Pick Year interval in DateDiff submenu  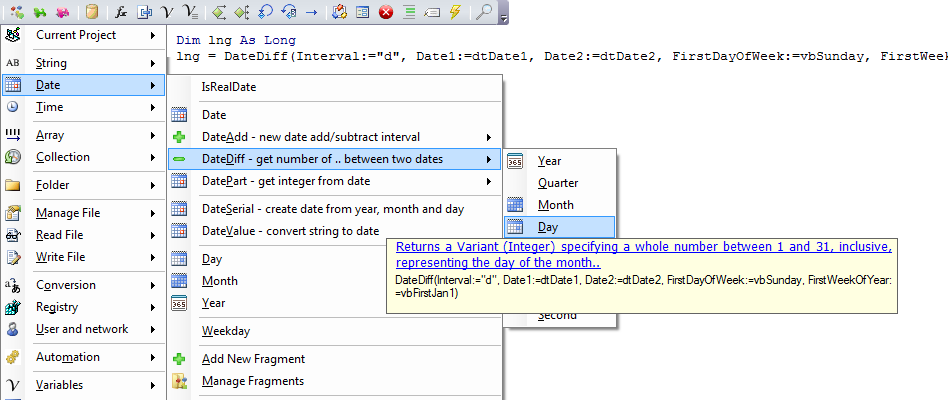(549, 161)
